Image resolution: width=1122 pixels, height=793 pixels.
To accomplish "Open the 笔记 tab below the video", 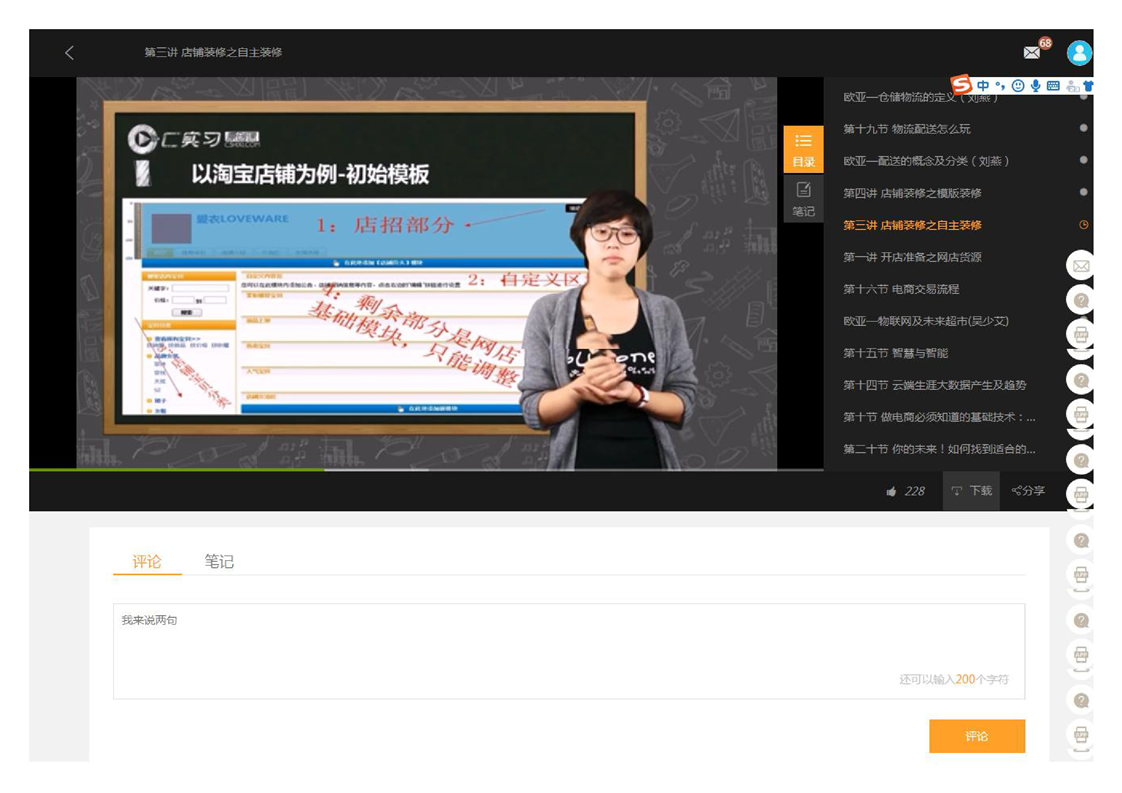I will coord(219,562).
